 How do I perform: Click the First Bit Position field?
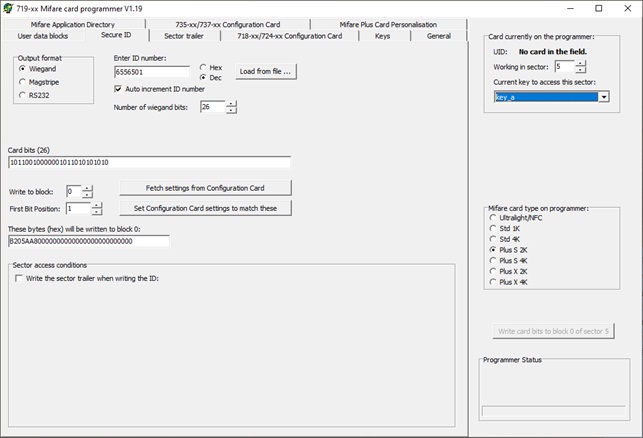click(78, 208)
